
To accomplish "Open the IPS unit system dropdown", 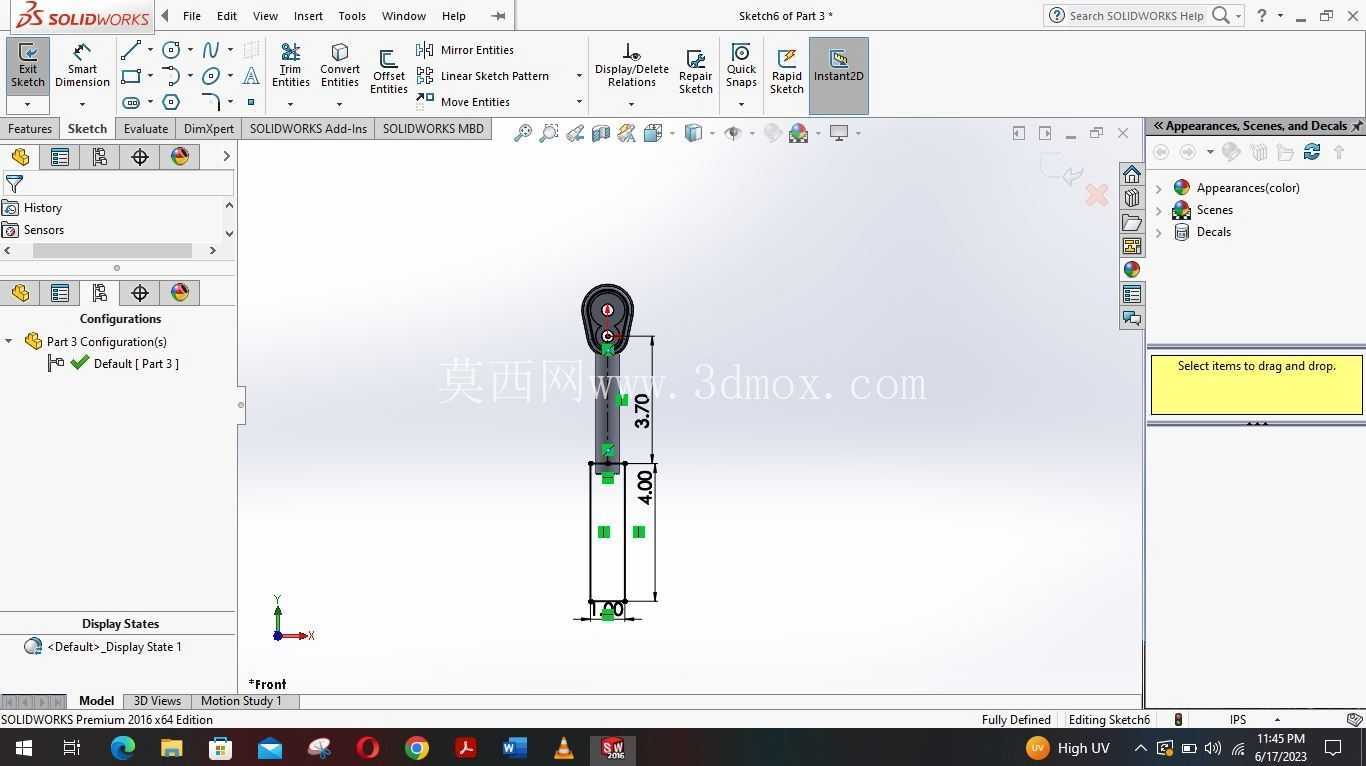I will click(x=1277, y=720).
